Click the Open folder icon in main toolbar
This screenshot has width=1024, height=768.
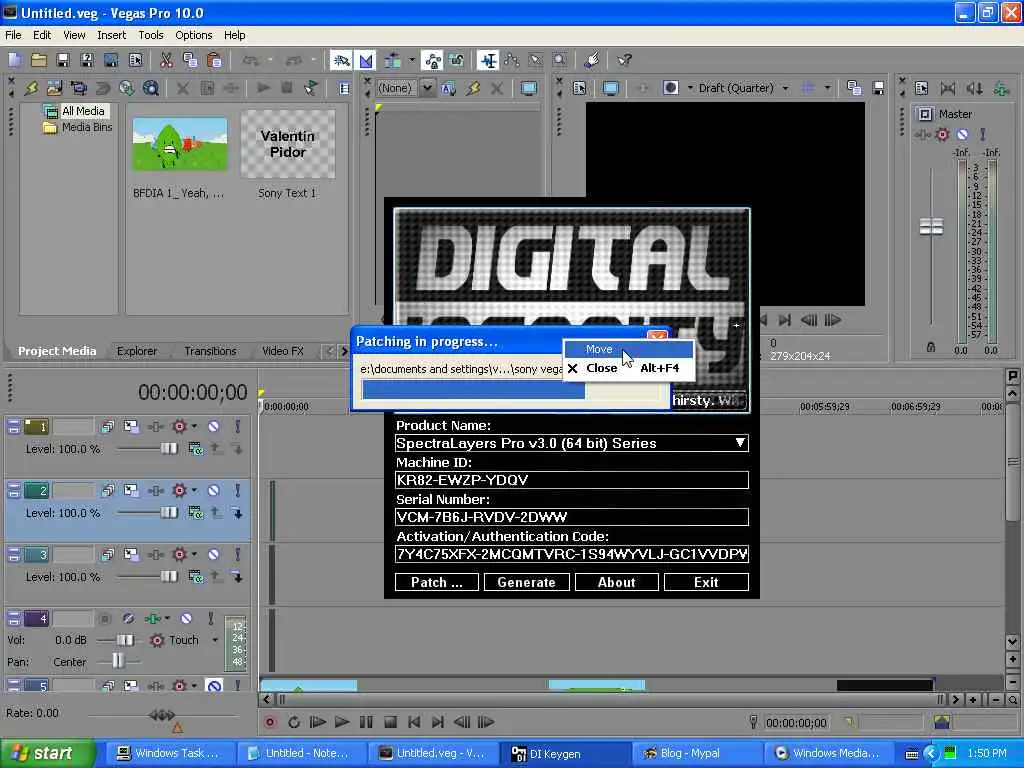click(39, 60)
